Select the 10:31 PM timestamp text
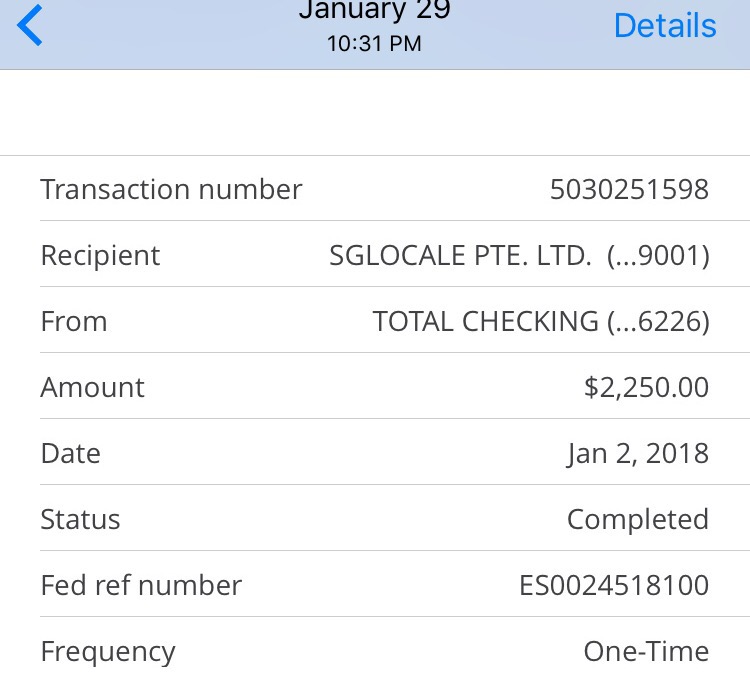 click(374, 44)
